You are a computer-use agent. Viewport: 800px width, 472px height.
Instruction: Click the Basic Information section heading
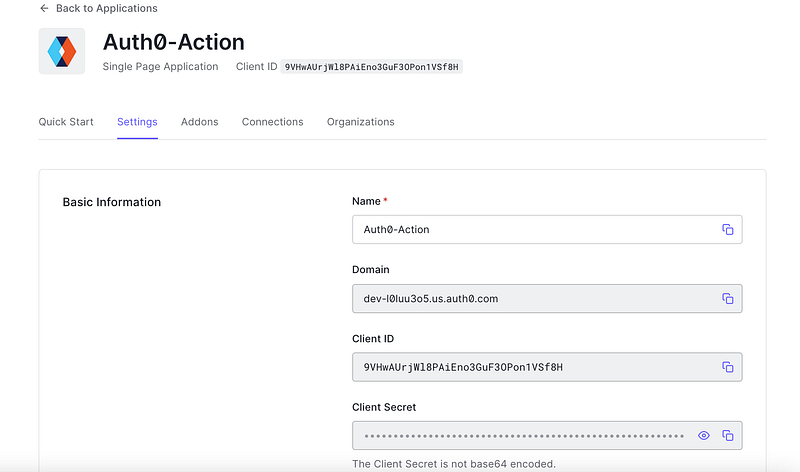click(111, 202)
